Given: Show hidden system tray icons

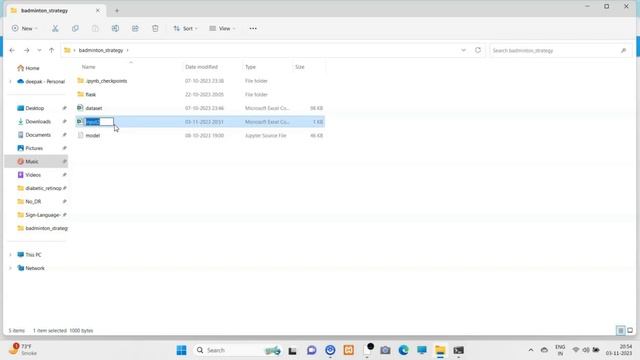Looking at the screenshot, I should click(531, 350).
